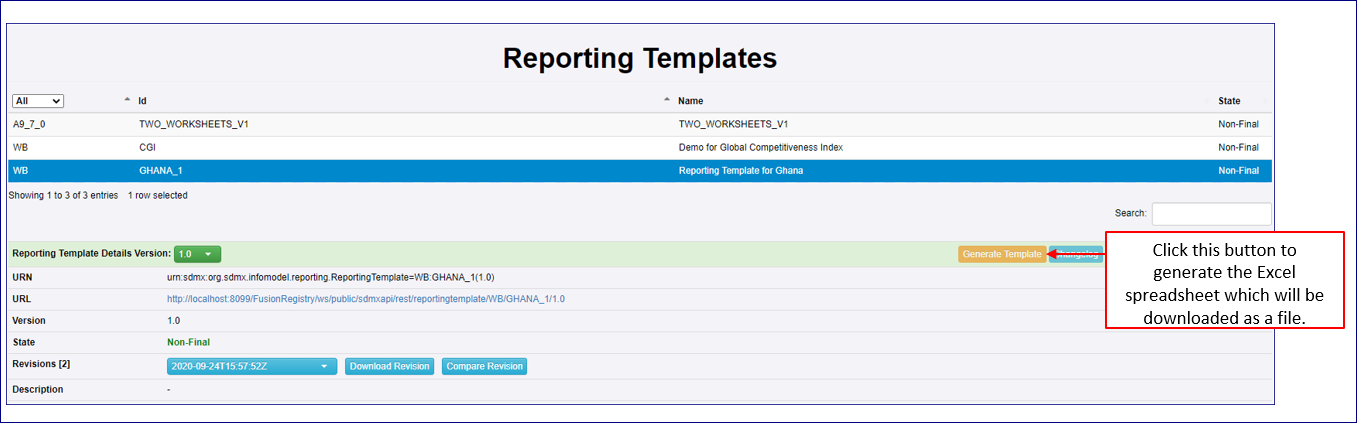
Task: Focus the Search input field
Action: coord(1211,214)
